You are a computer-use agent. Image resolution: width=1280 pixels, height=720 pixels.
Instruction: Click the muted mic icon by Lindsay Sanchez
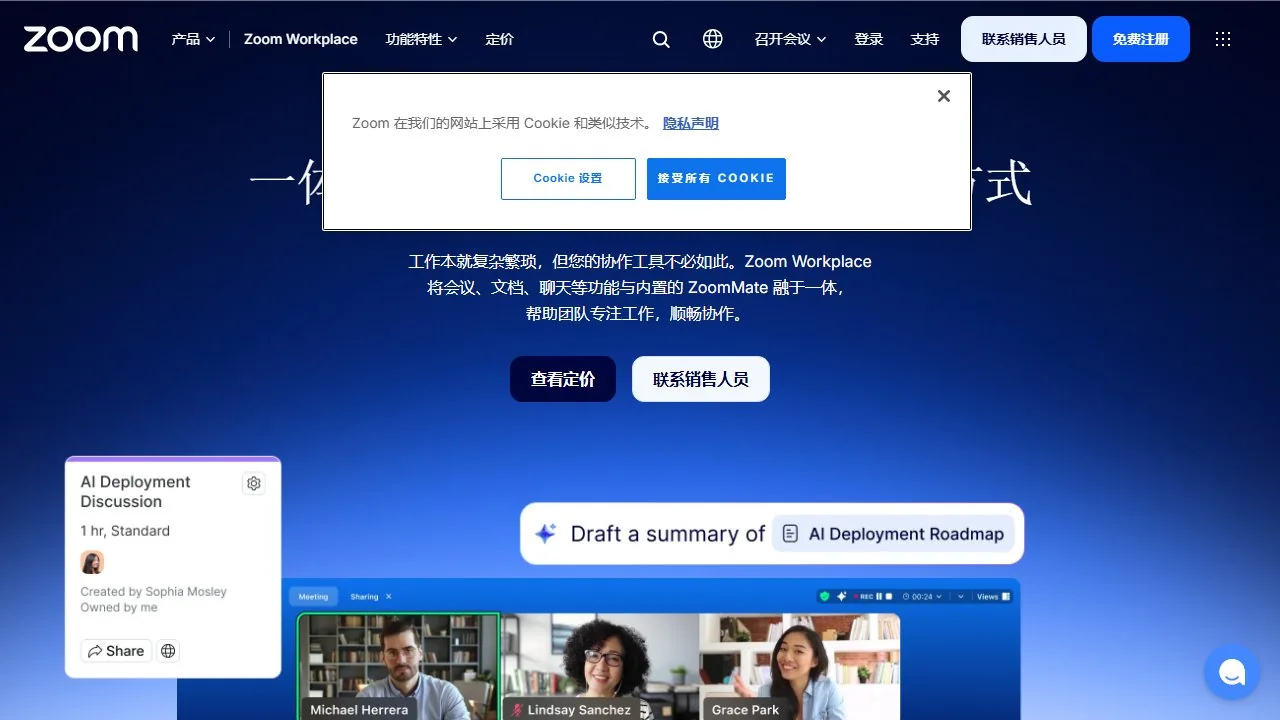(517, 710)
